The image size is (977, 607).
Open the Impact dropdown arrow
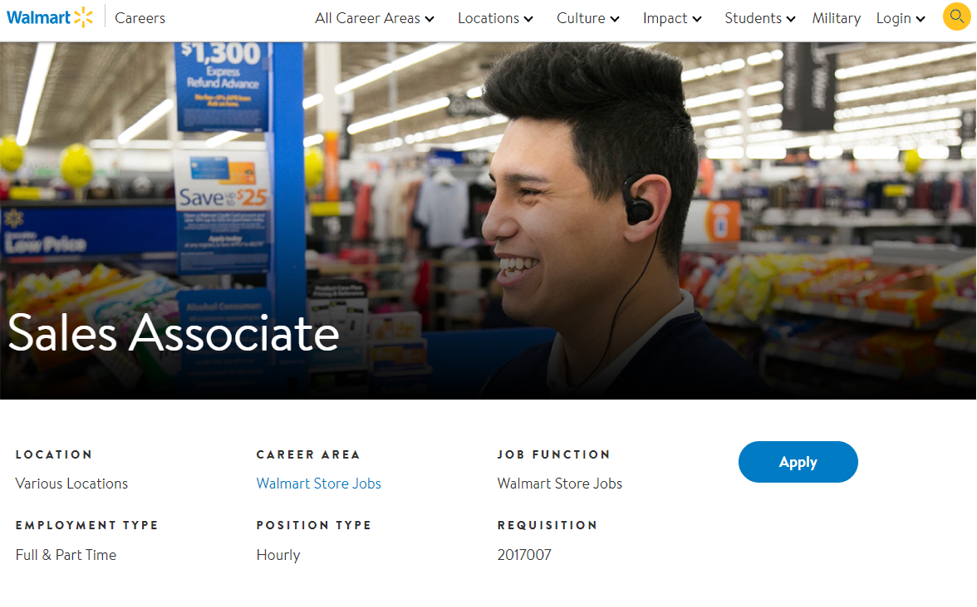click(x=697, y=19)
